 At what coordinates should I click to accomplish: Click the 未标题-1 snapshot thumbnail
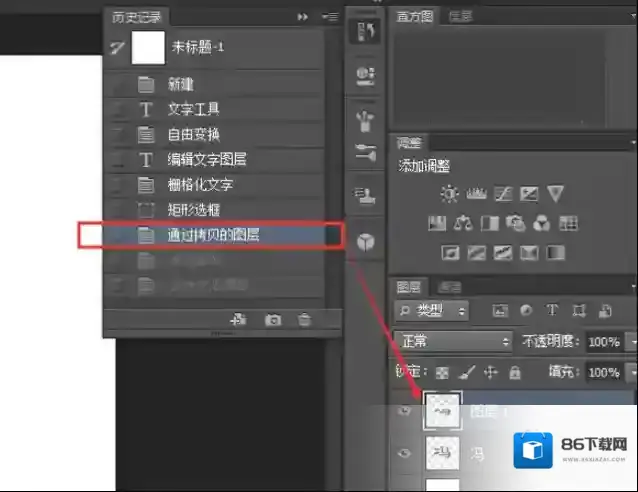148,47
